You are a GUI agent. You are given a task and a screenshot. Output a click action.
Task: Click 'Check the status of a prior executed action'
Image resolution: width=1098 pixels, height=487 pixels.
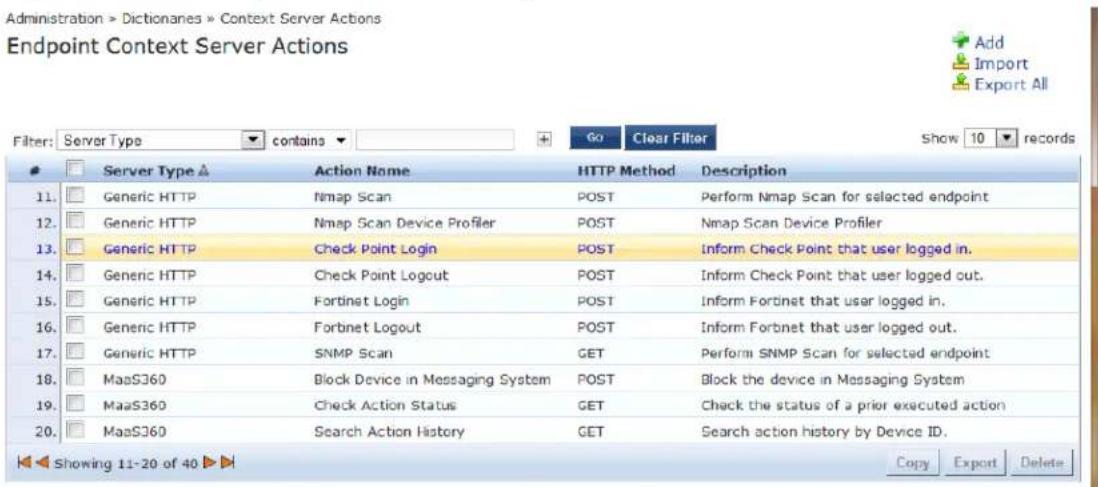(854, 404)
